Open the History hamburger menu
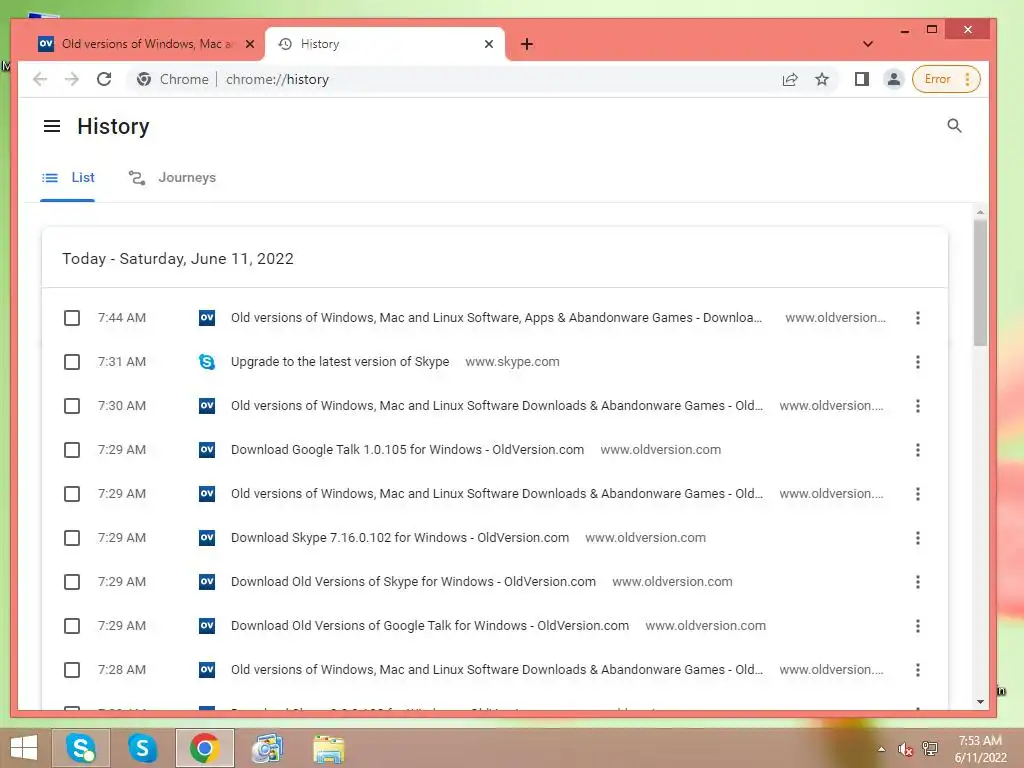This screenshot has height=768, width=1024. tap(52, 126)
